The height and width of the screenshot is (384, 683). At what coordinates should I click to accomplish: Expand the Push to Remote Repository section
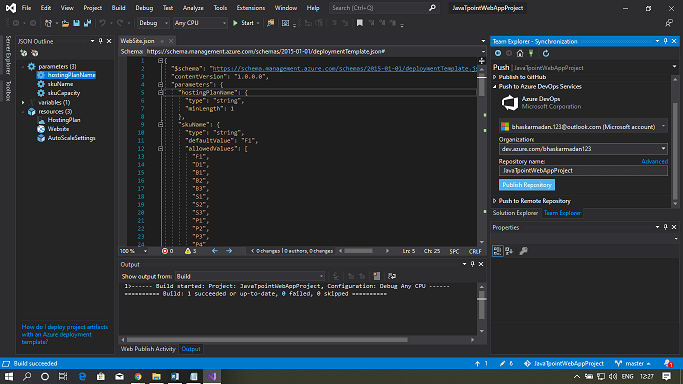click(x=495, y=201)
